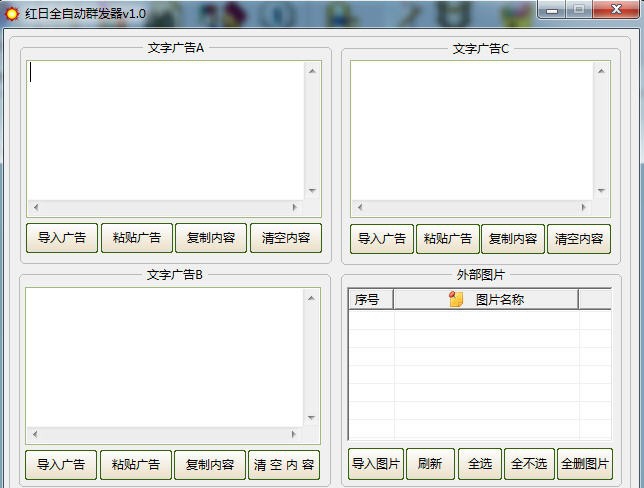Click the 全删图片 button
Screen dimensions: 644x488
point(585,464)
